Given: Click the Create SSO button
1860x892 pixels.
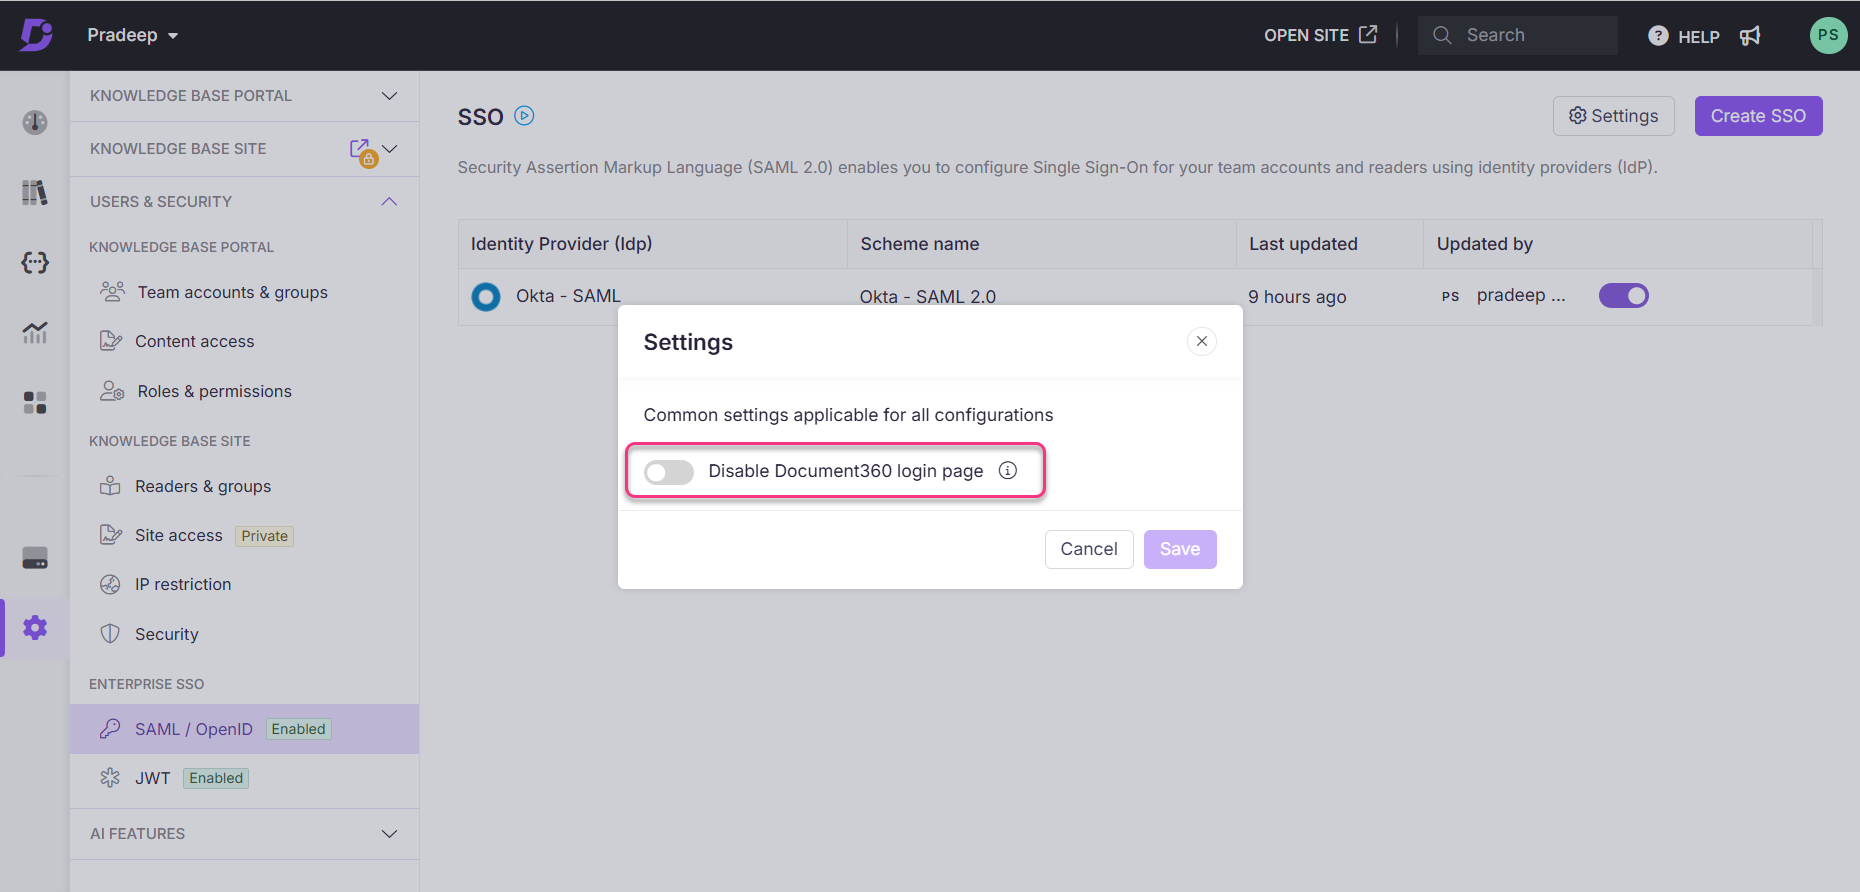Looking at the screenshot, I should (1758, 116).
